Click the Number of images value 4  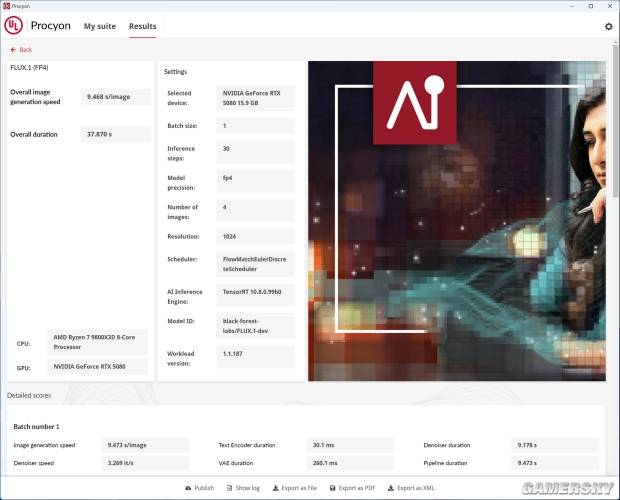255,210
